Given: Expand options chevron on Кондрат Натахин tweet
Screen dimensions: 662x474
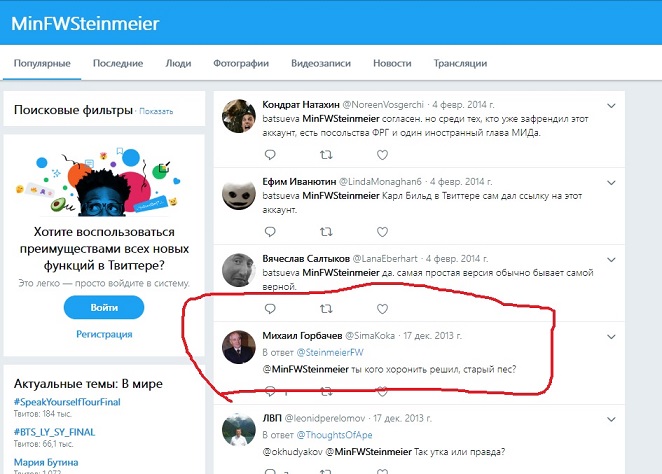Looking at the screenshot, I should pyautogui.click(x=611, y=106).
